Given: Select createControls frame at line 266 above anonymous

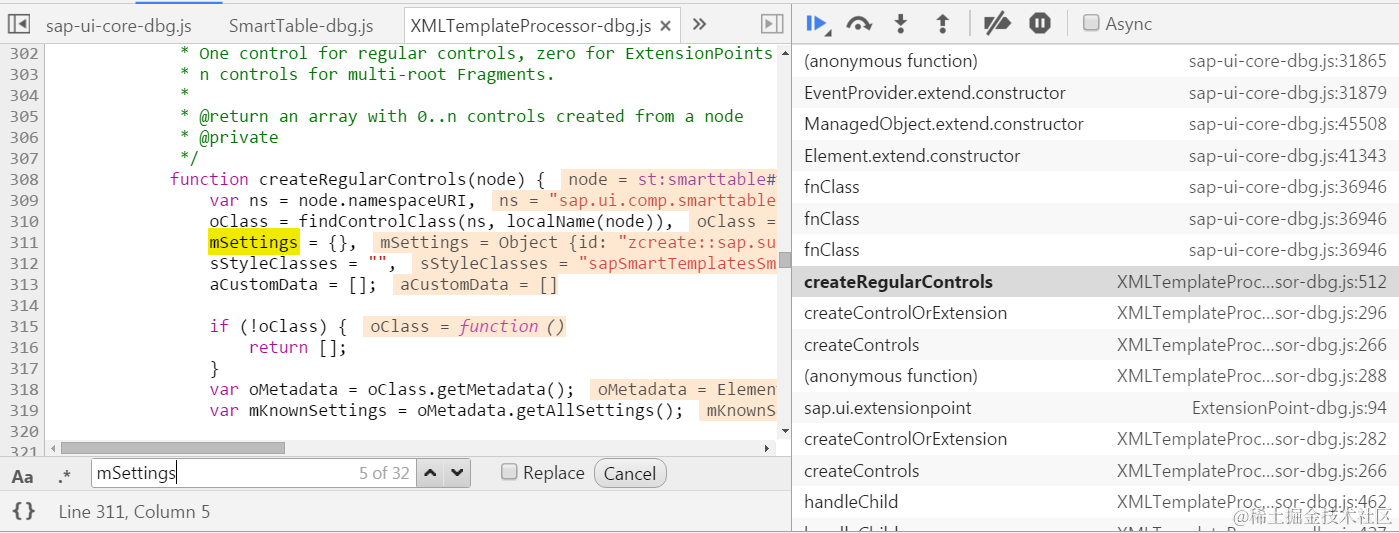Looking at the screenshot, I should [x=1095, y=344].
